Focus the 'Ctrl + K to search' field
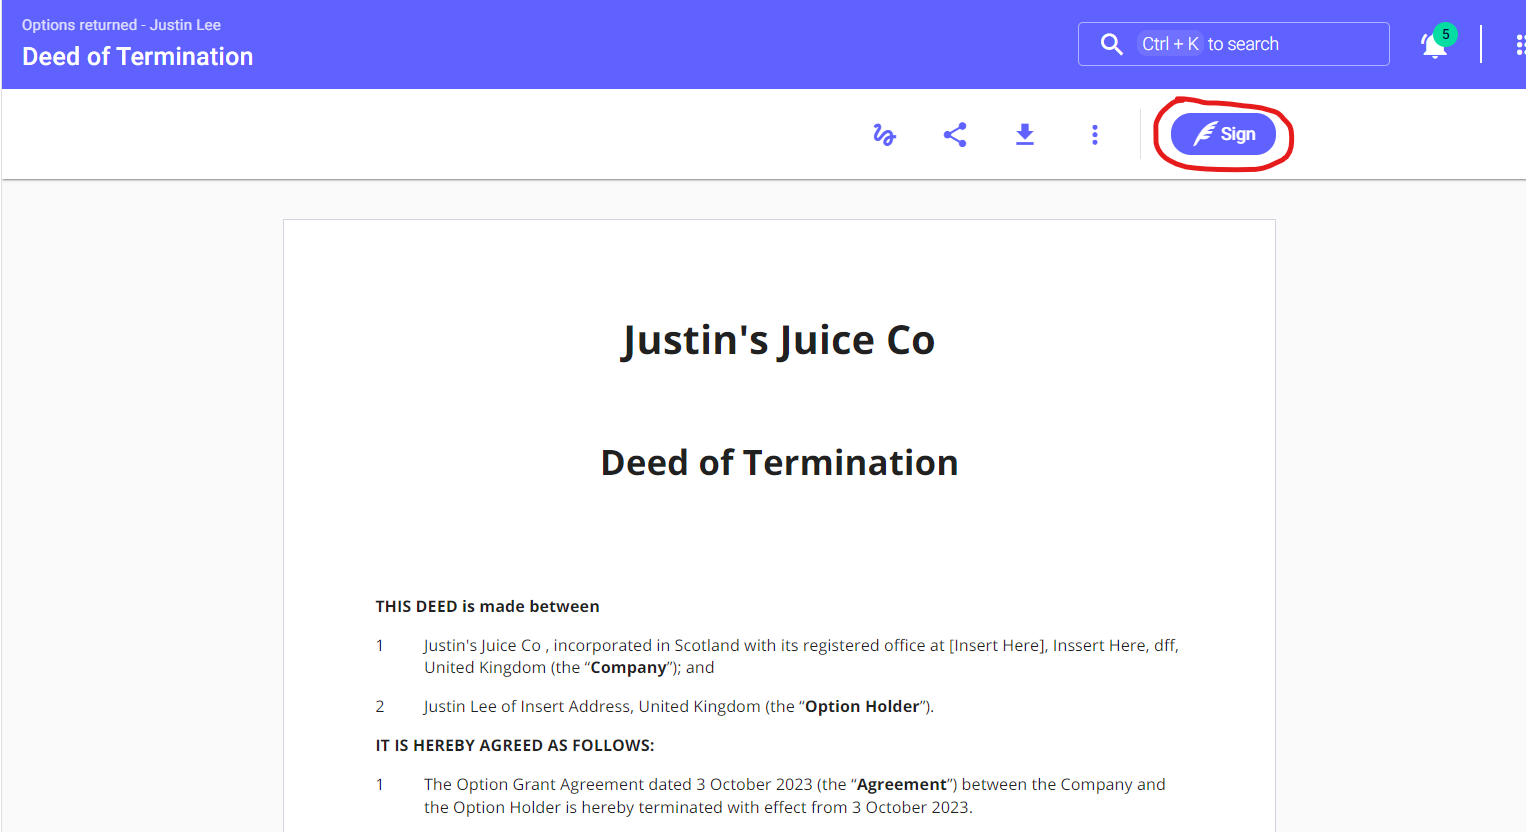 (1290, 44)
